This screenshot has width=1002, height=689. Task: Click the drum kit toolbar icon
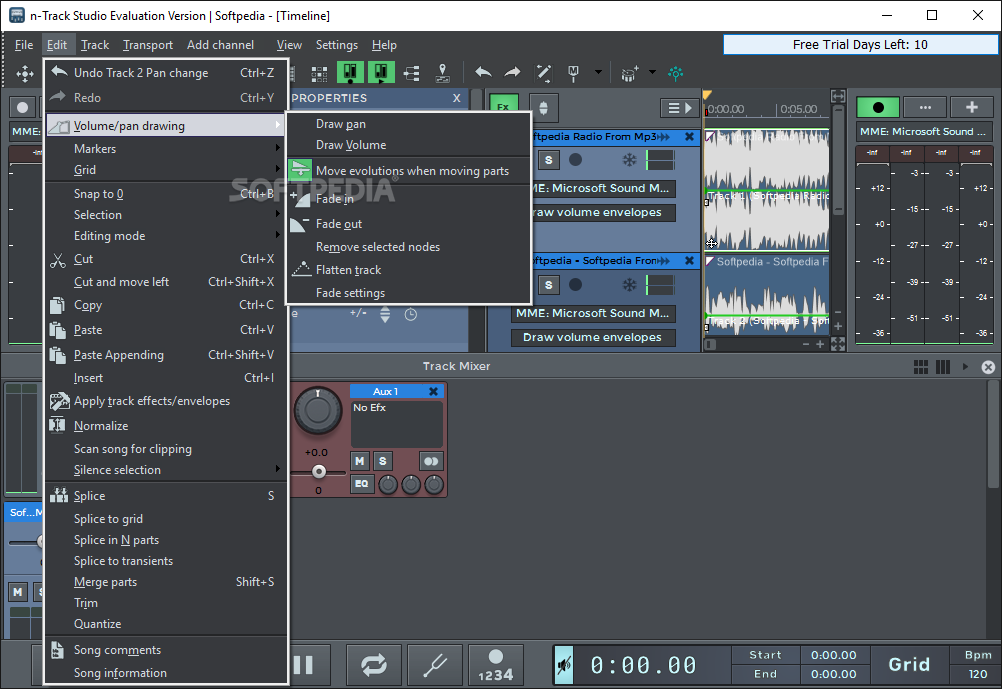[x=629, y=74]
